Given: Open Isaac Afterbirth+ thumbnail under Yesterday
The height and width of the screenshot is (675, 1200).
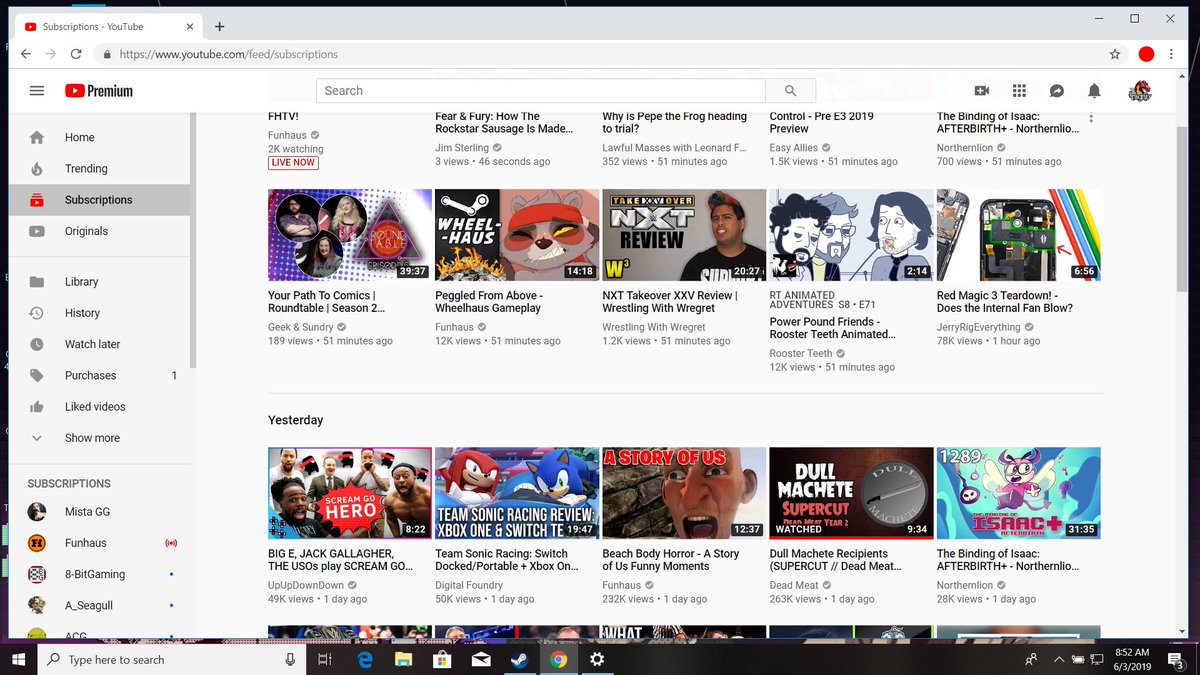Looking at the screenshot, I should click(x=1018, y=493).
